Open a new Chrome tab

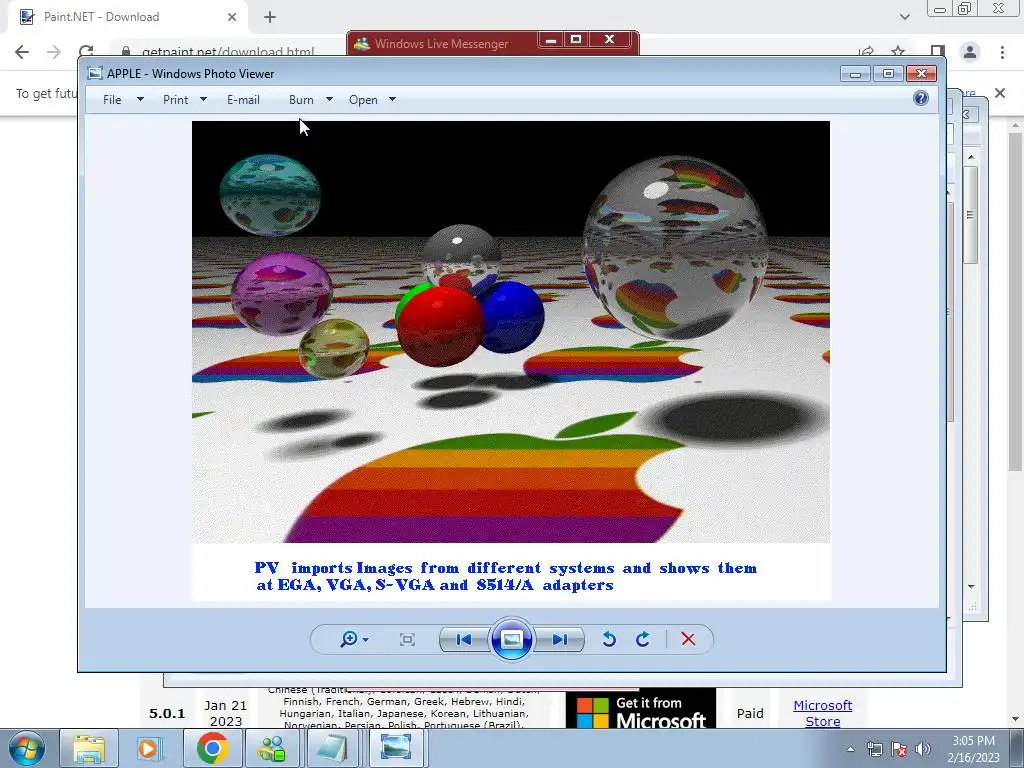click(270, 17)
